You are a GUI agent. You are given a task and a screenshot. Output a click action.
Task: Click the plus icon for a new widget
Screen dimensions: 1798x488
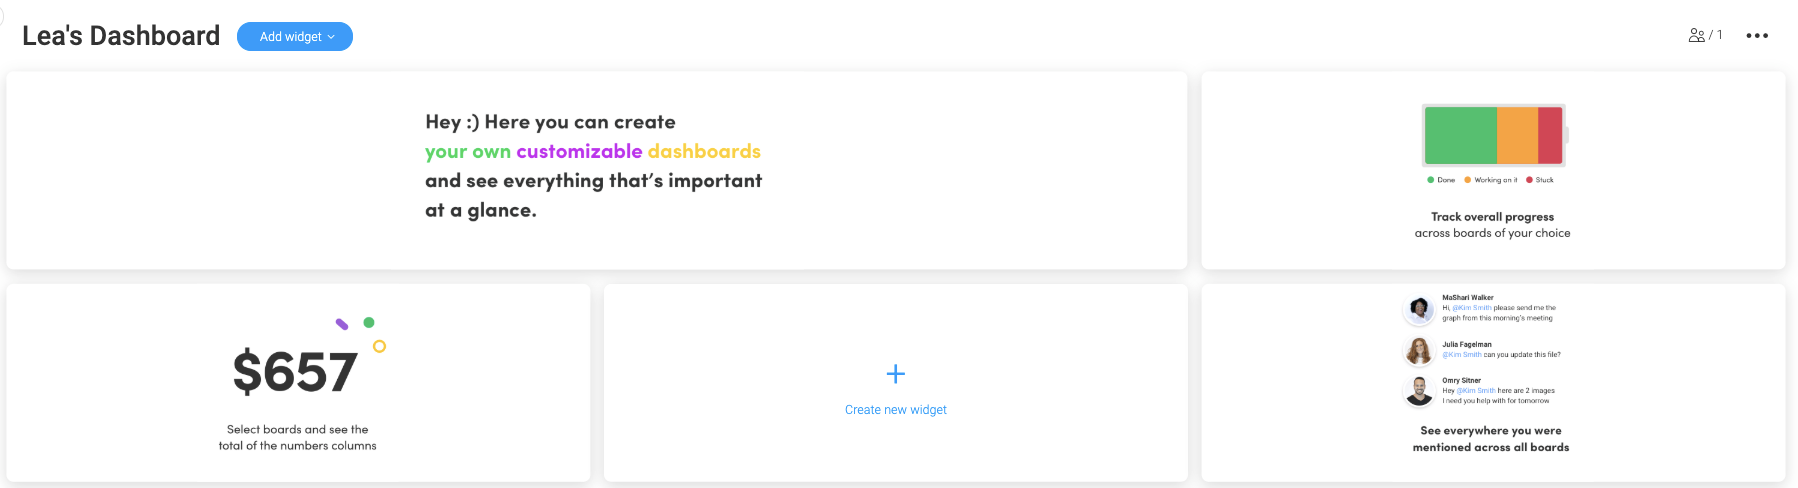pos(896,374)
